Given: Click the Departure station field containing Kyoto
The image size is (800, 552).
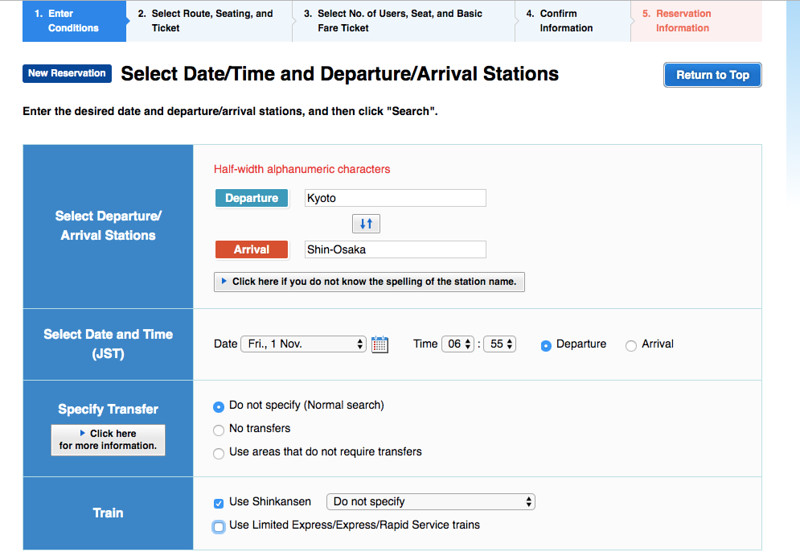Looking at the screenshot, I should tap(395, 198).
